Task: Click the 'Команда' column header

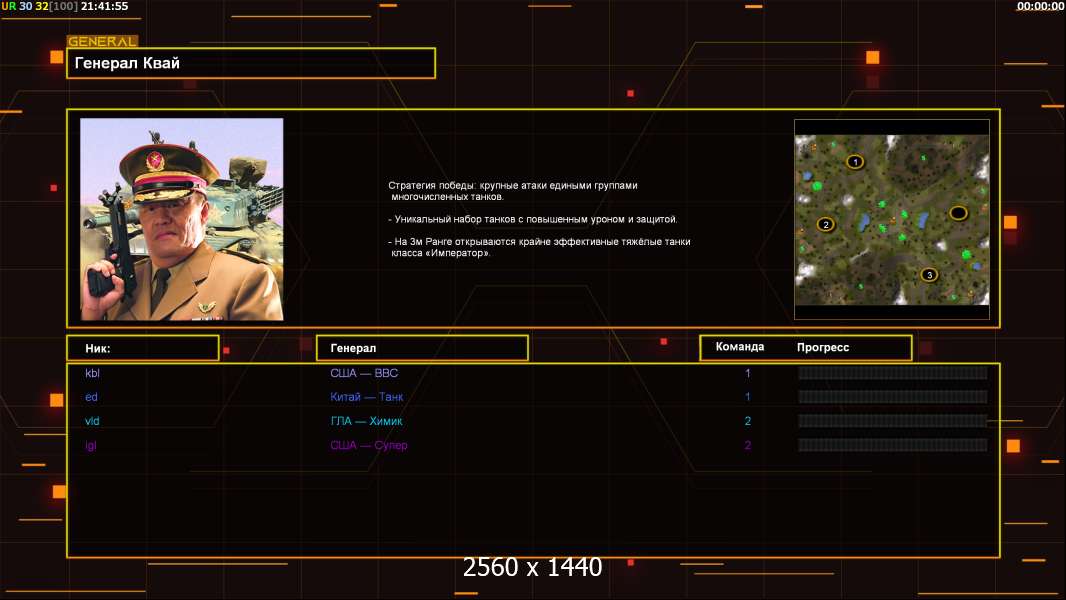Action: point(740,347)
